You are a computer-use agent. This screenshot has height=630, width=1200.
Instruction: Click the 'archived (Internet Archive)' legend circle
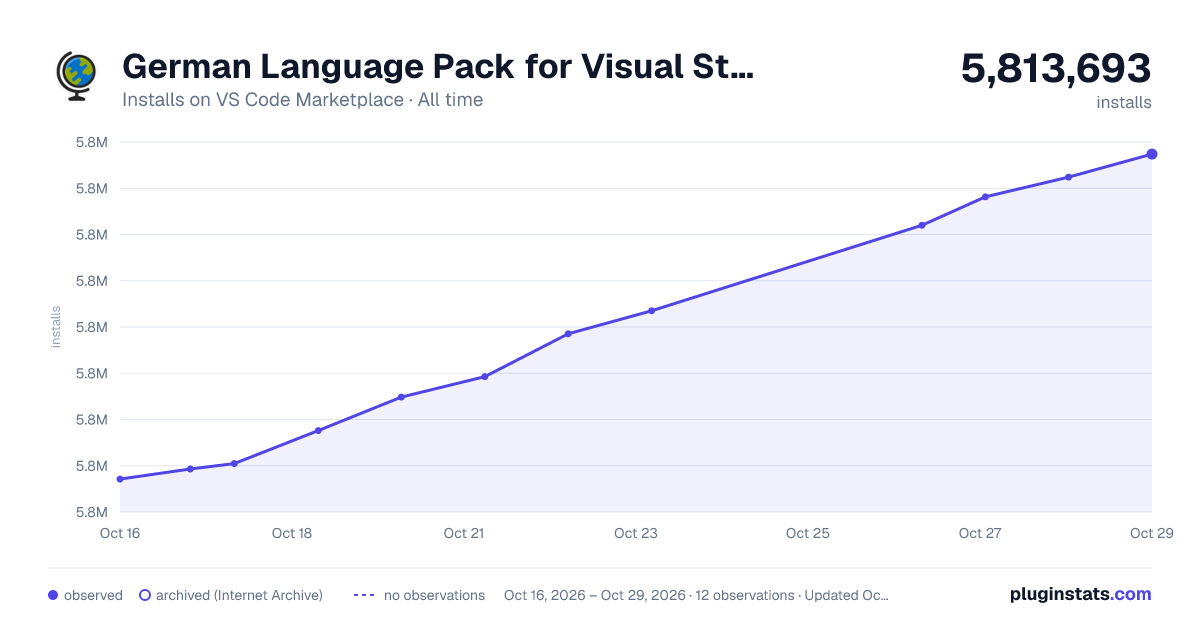coord(144,595)
